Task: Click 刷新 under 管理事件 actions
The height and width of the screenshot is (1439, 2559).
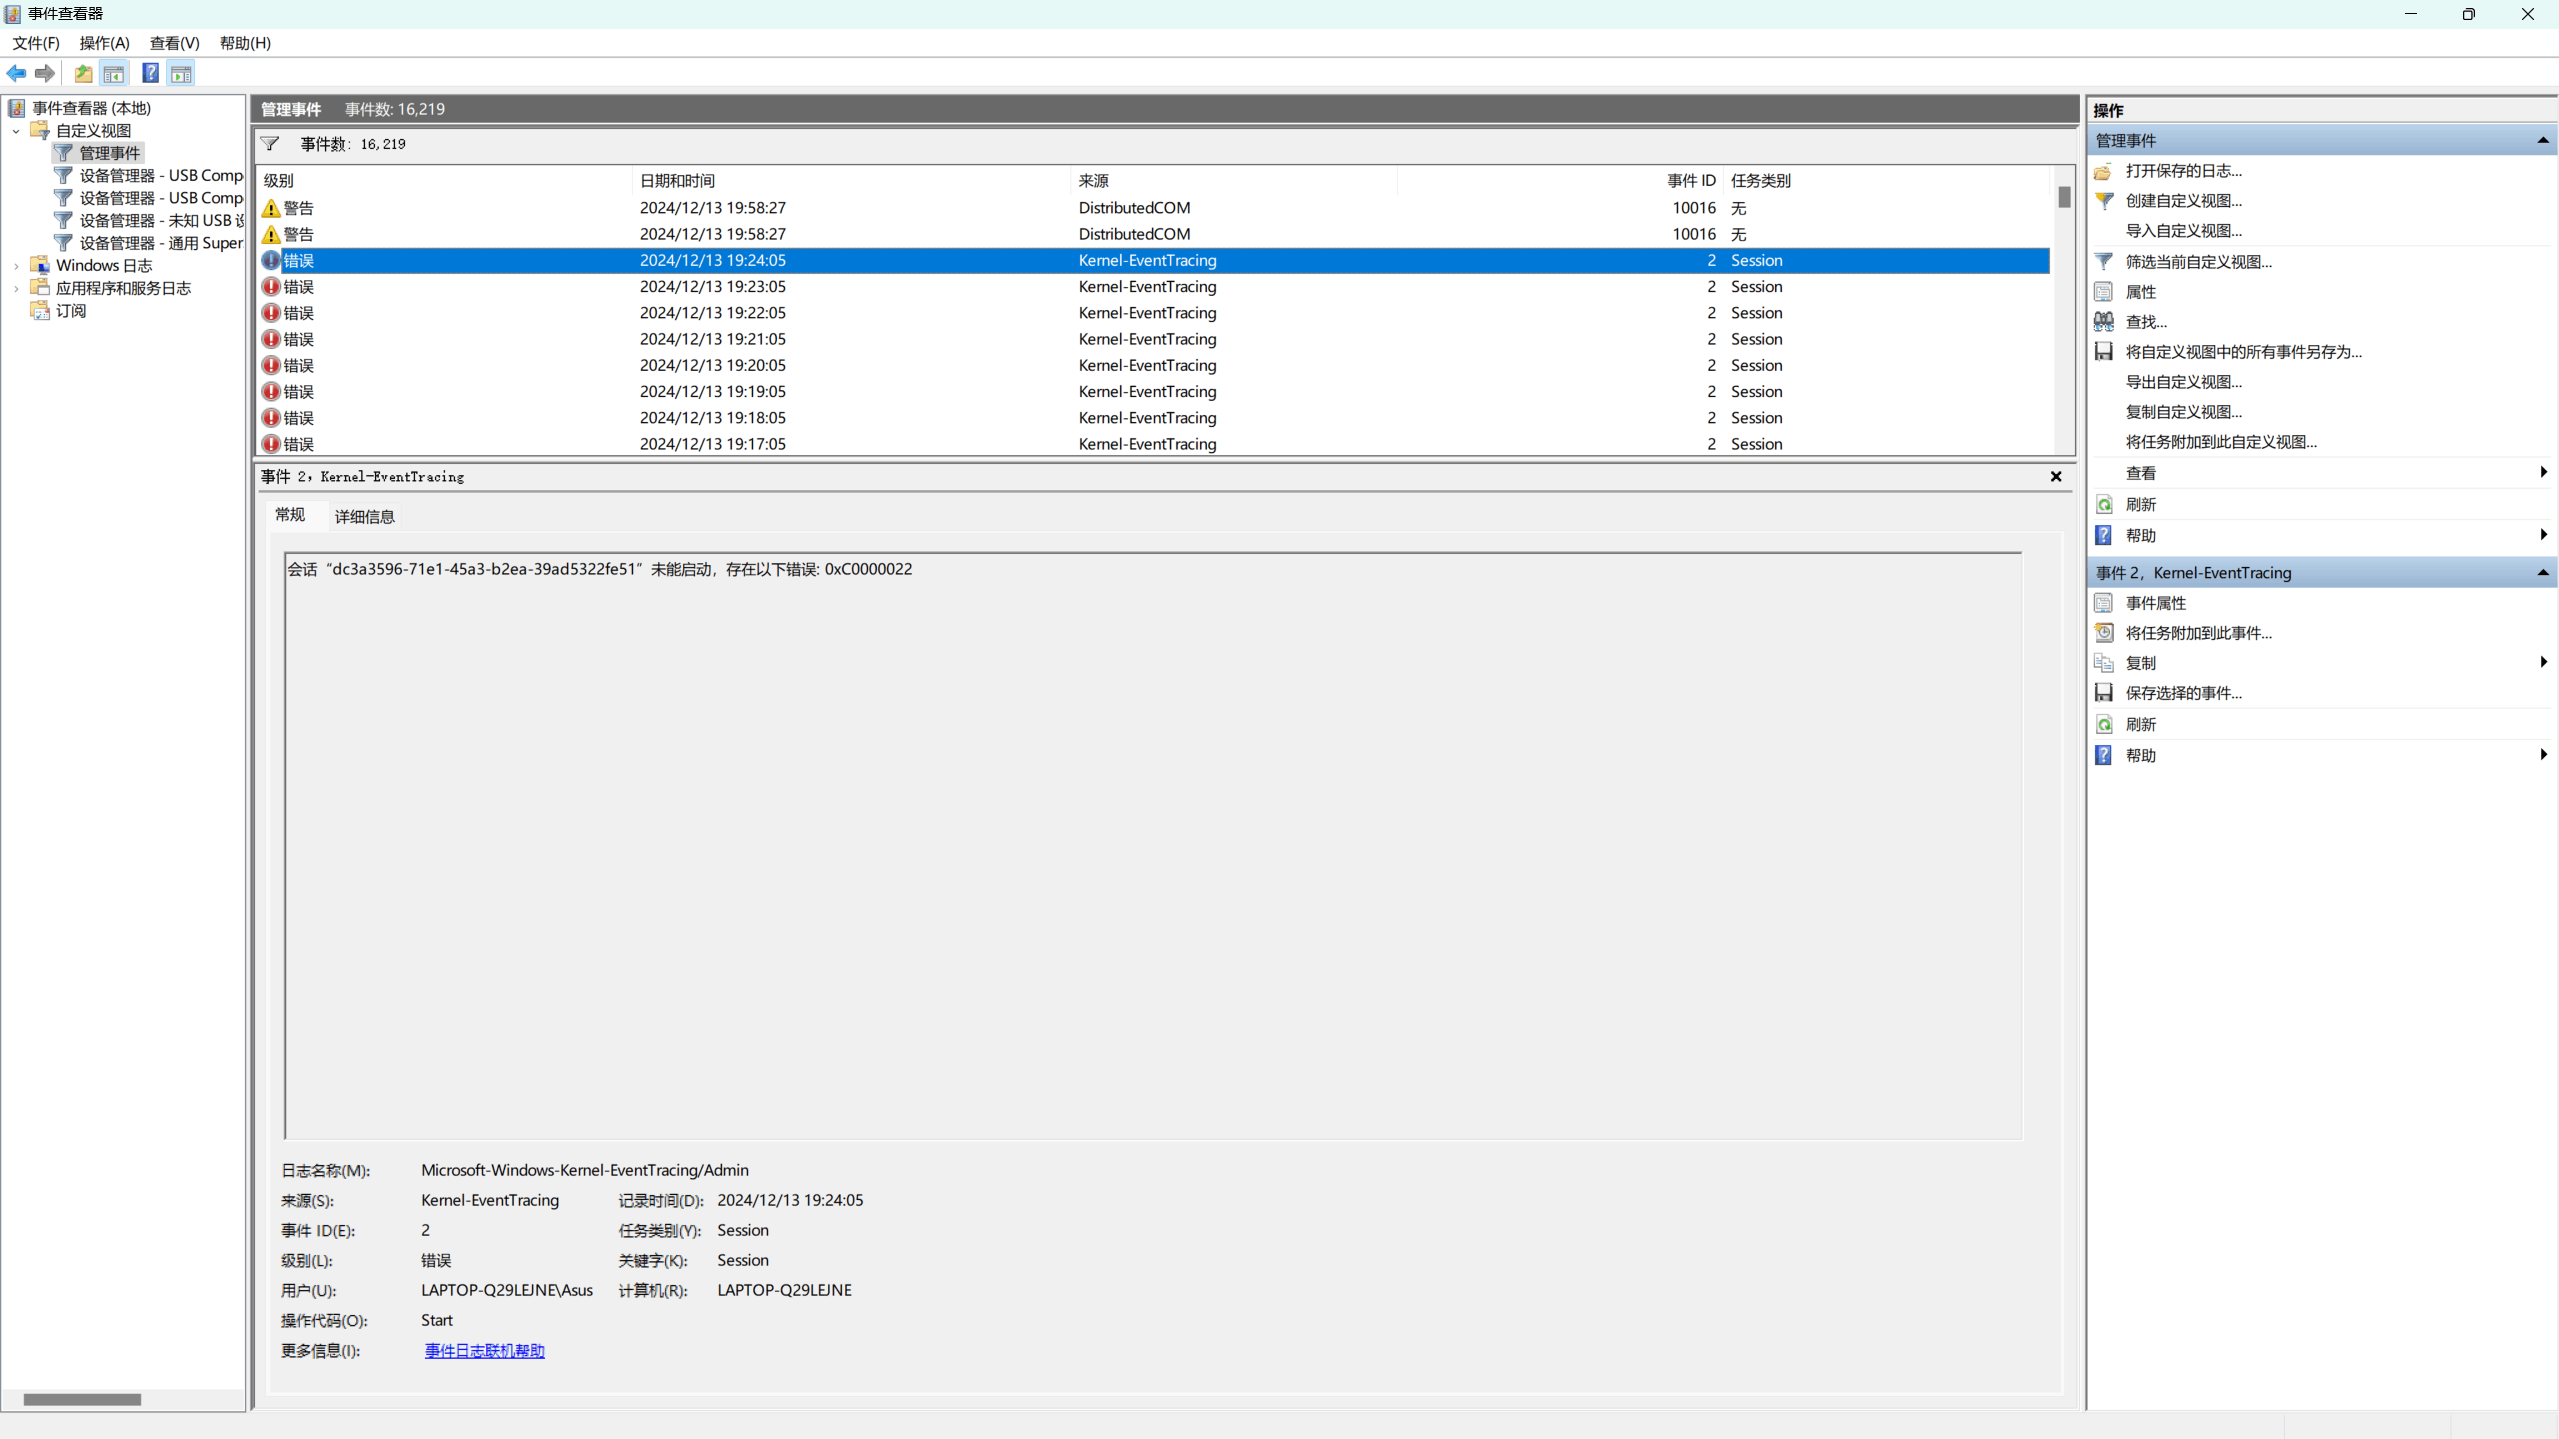Action: (x=2139, y=504)
